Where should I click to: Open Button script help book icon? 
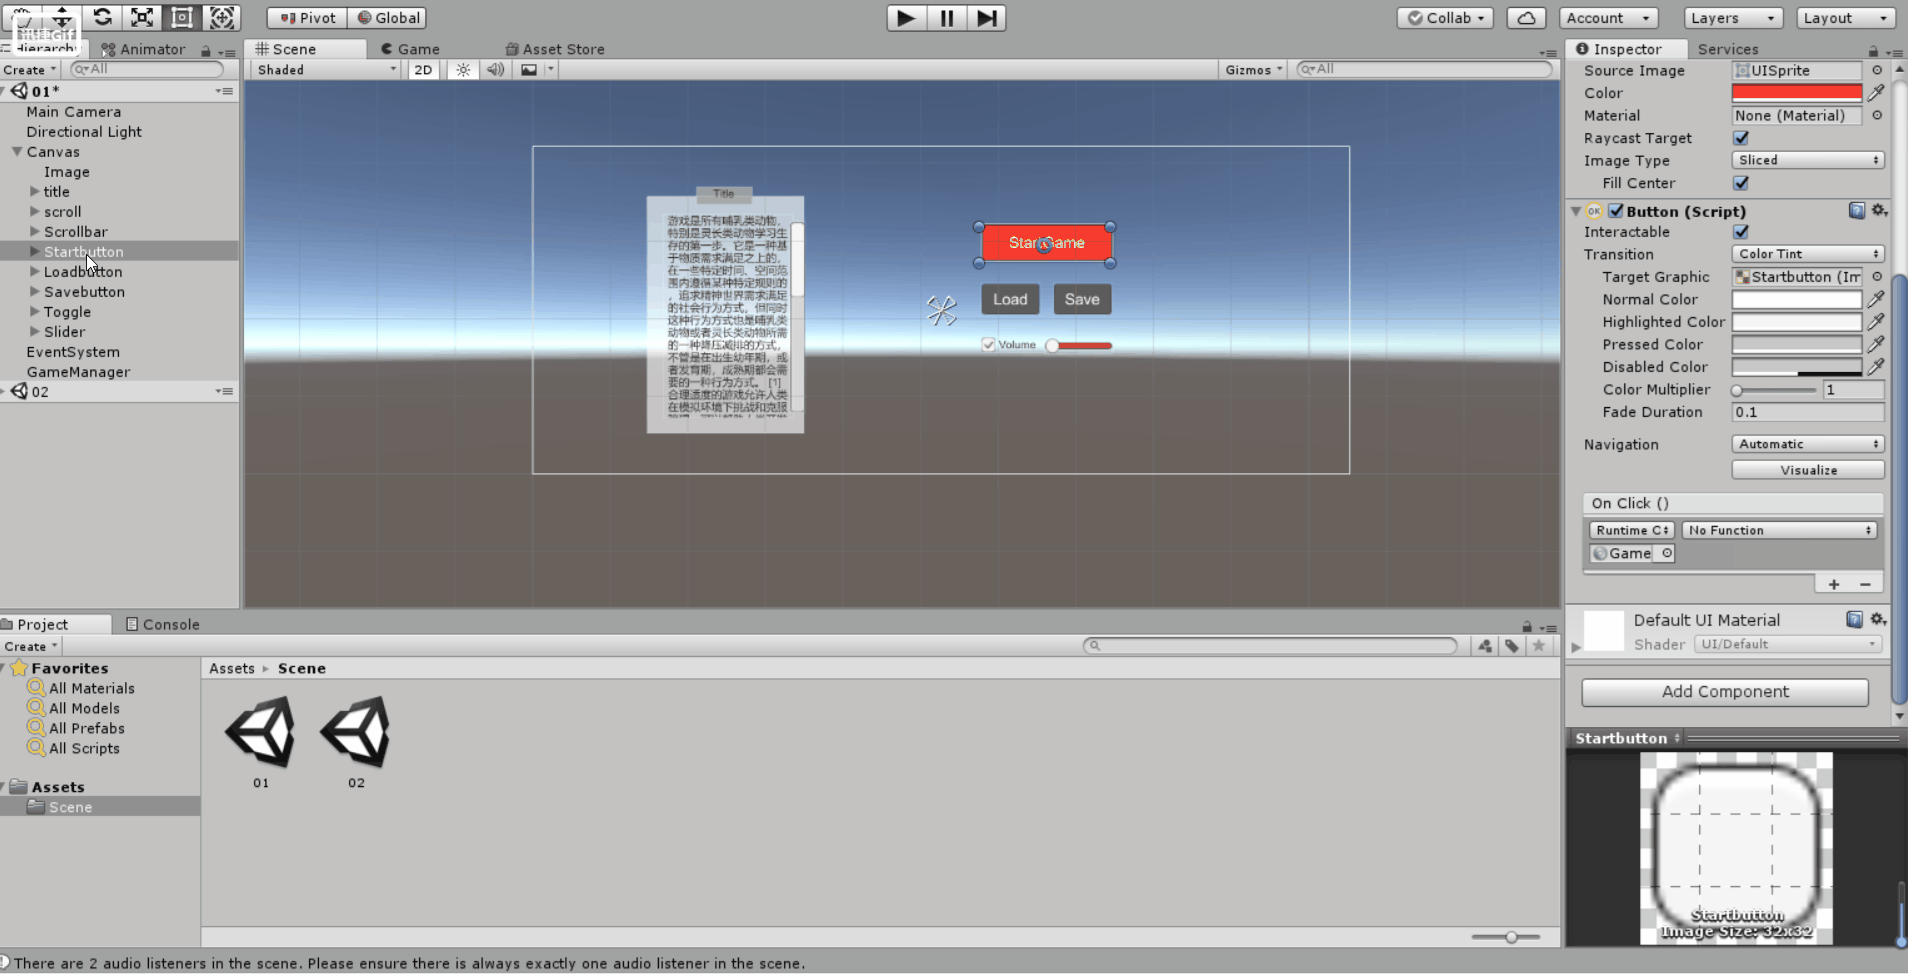1857,211
